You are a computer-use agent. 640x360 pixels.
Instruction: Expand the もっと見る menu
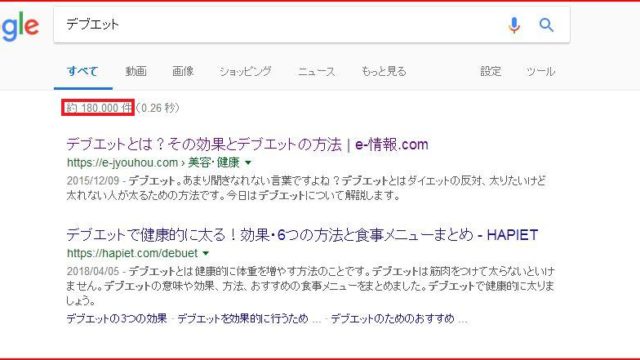[384, 71]
